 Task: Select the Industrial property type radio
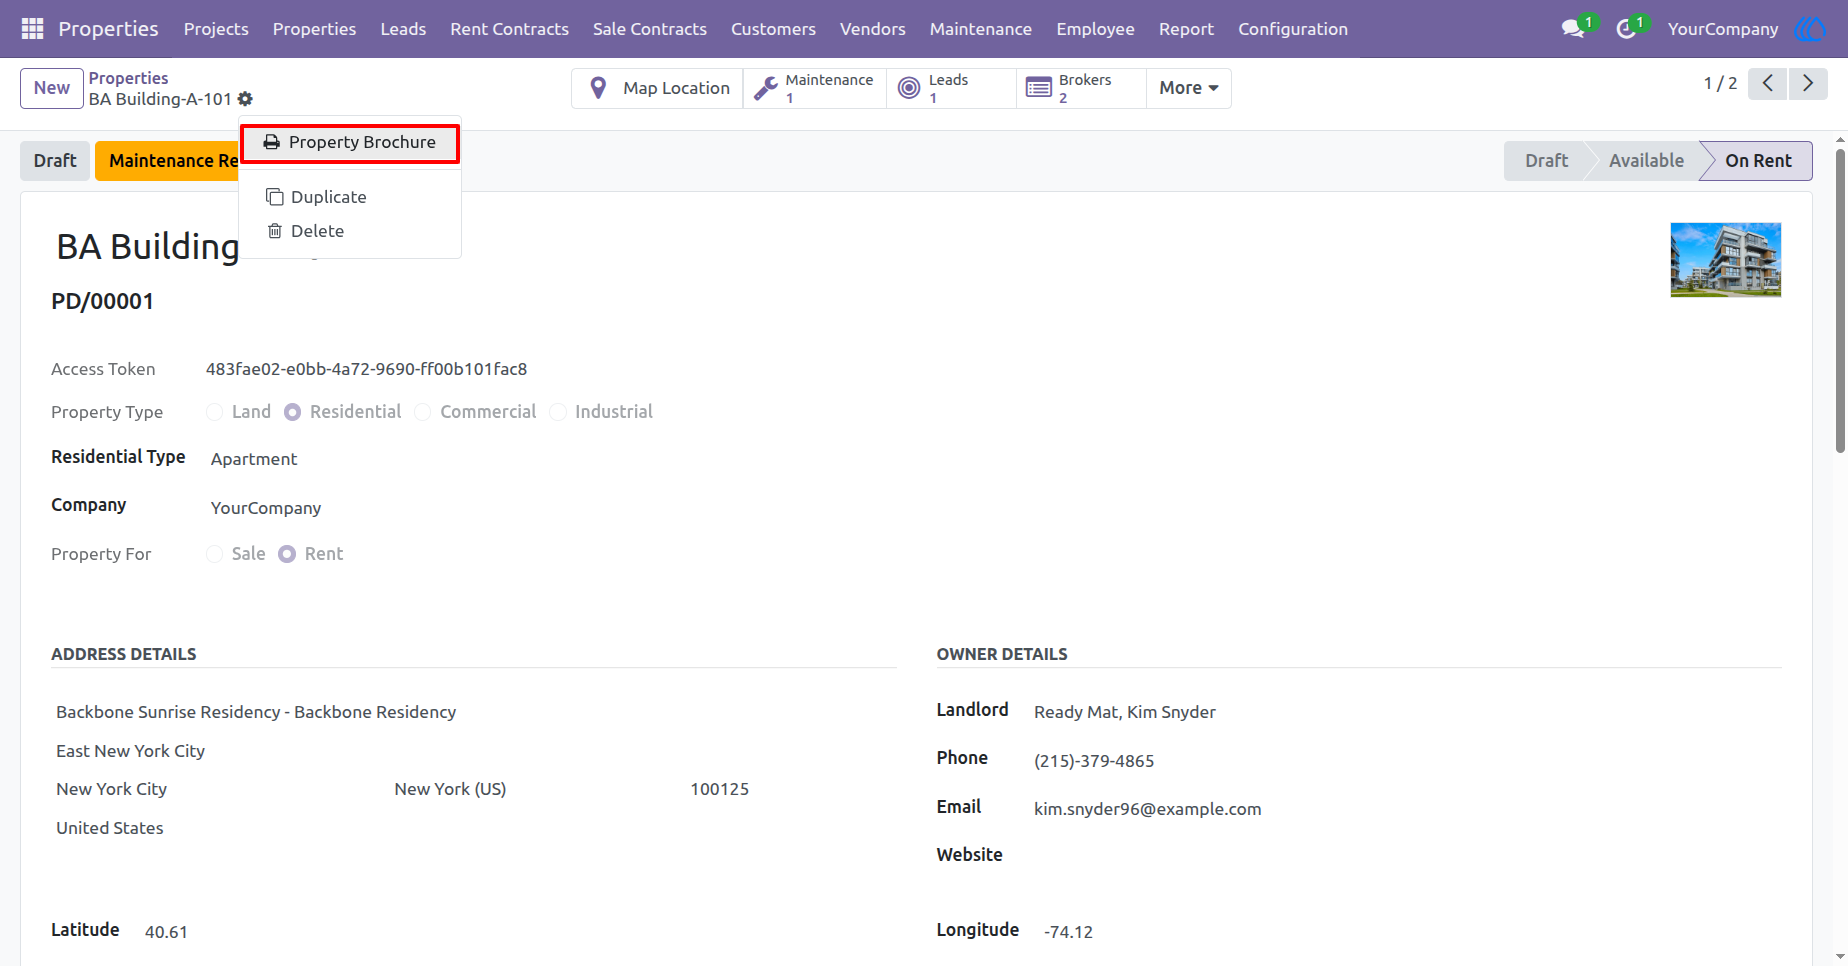[x=558, y=412]
